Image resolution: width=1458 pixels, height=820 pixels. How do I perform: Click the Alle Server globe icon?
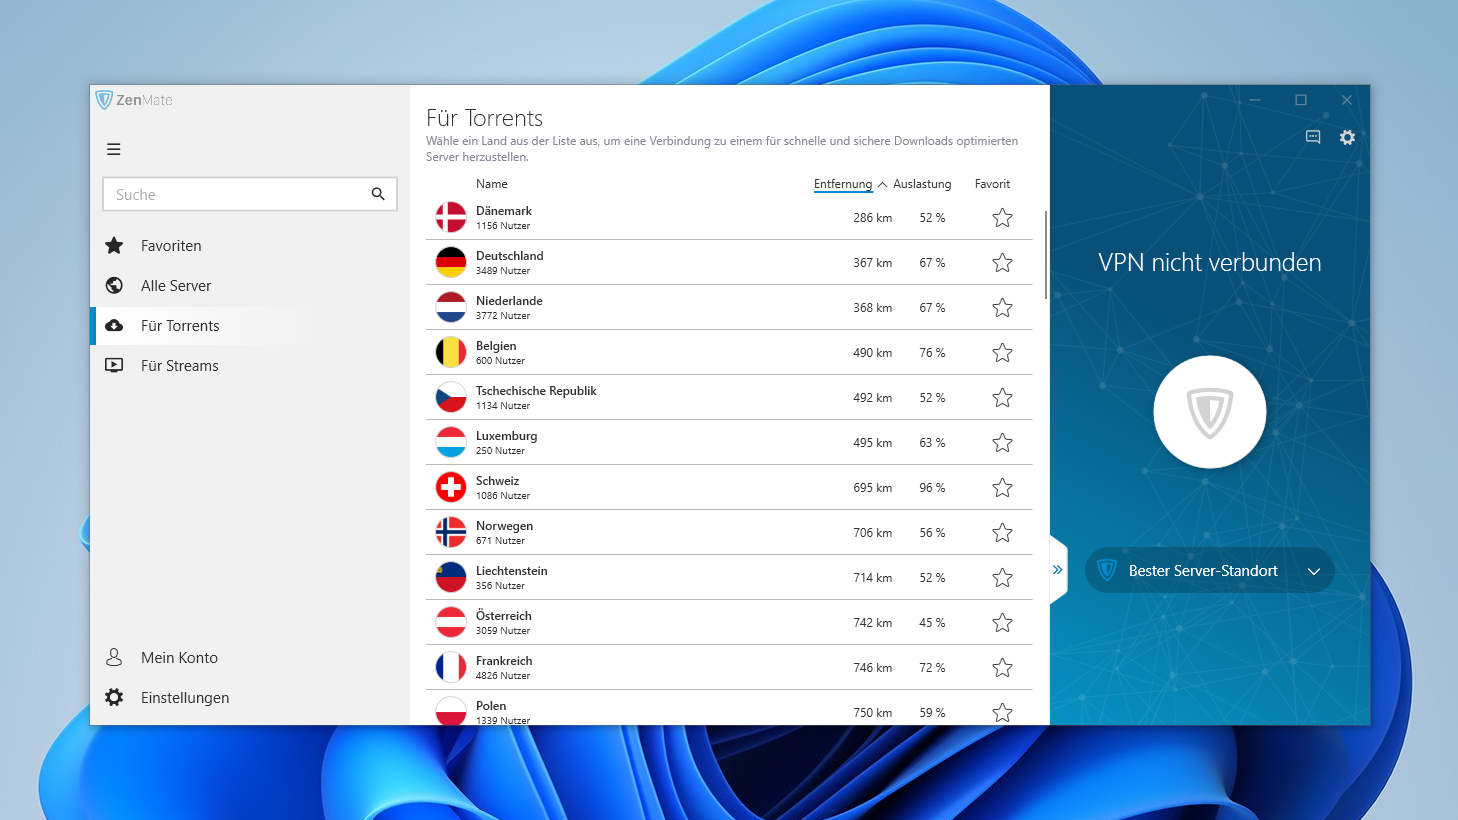[114, 285]
